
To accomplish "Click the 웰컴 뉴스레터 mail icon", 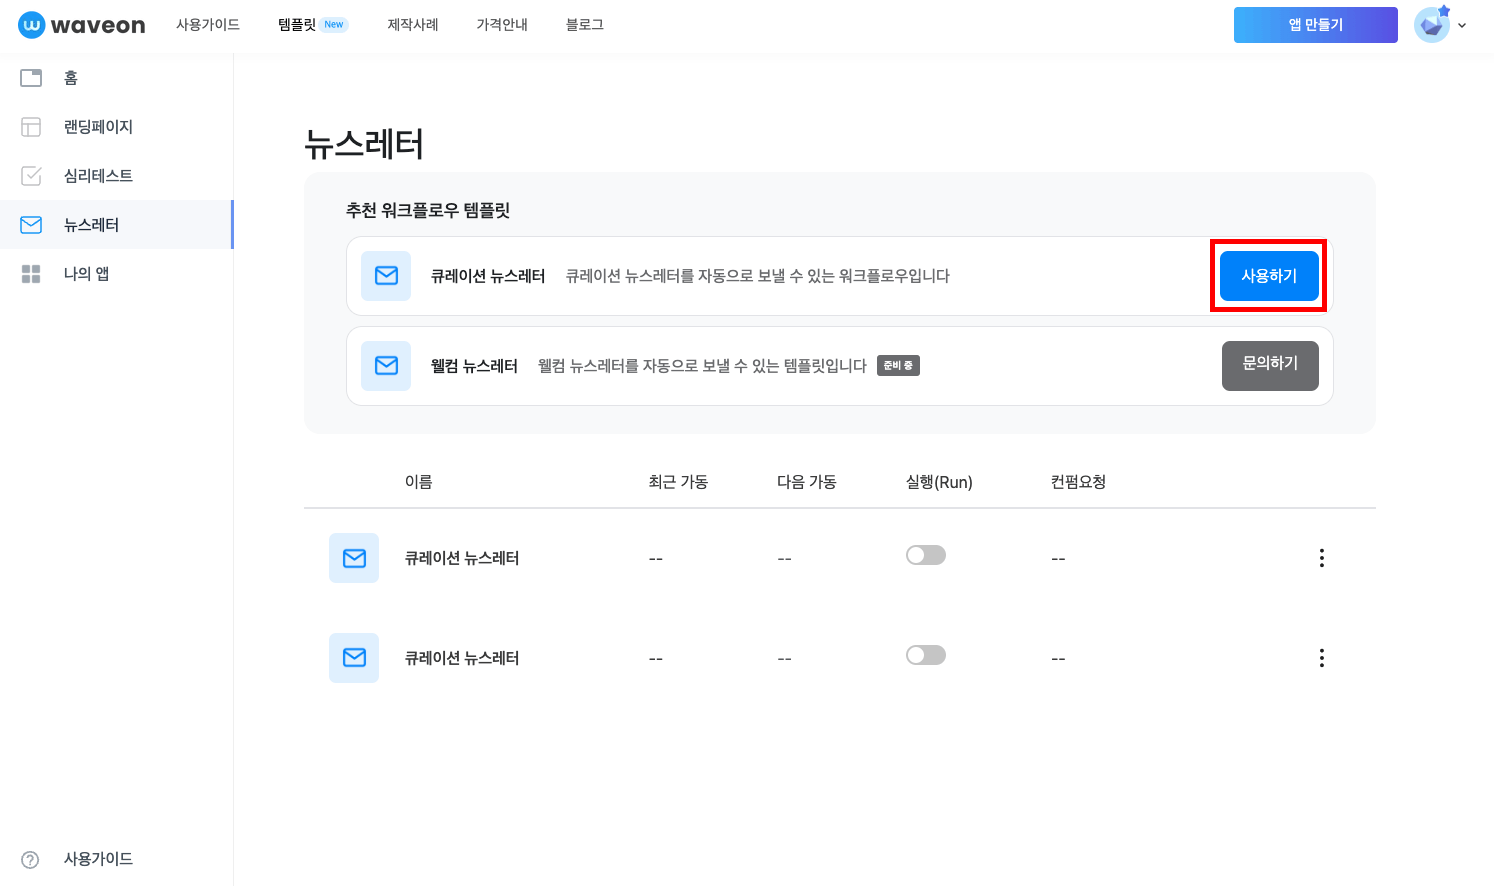I will [386, 365].
